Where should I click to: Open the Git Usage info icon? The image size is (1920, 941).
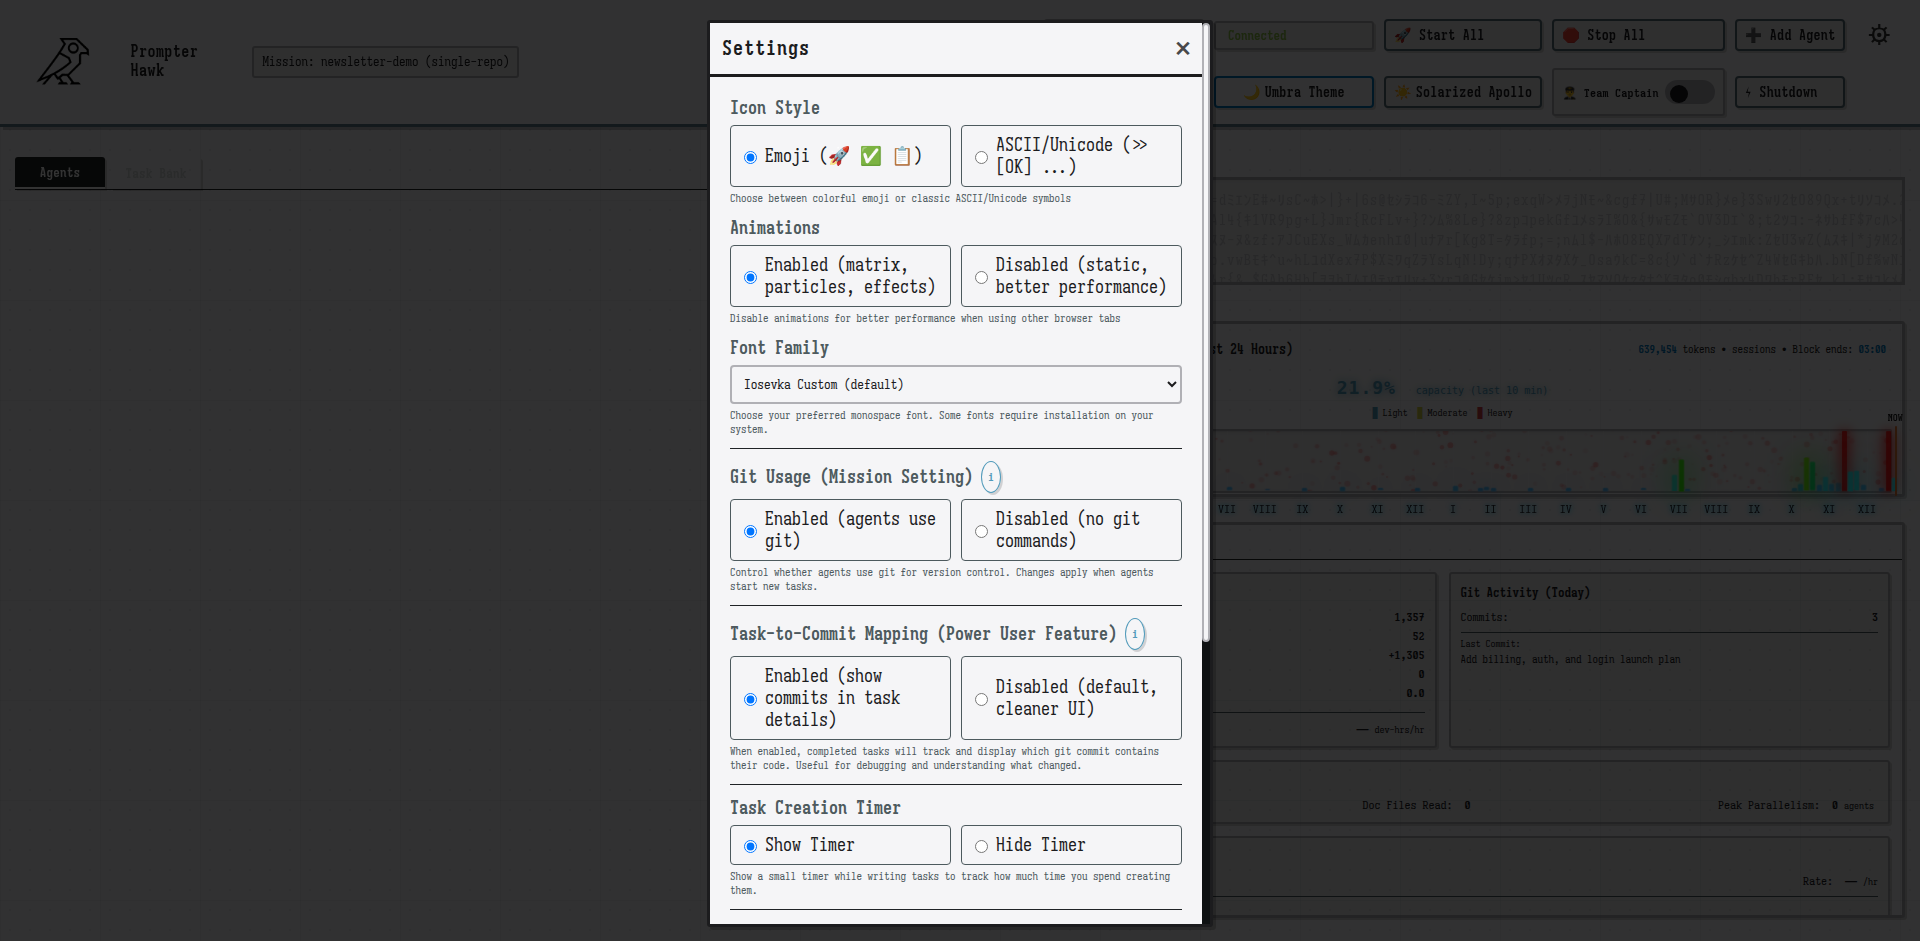click(x=990, y=477)
